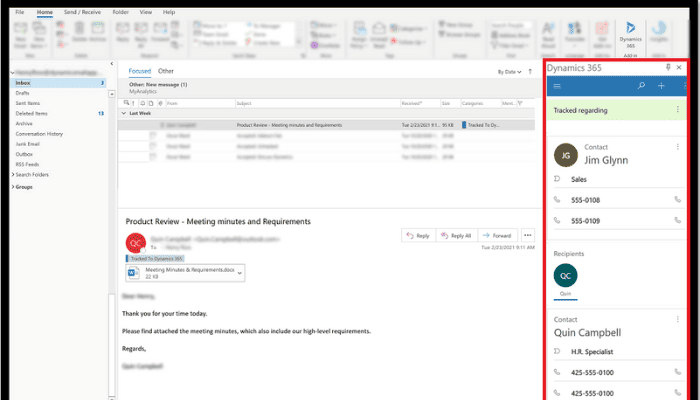Call Jim Glynn's 555-0108 via phone icon
This screenshot has height=400, width=700.
click(x=677, y=200)
